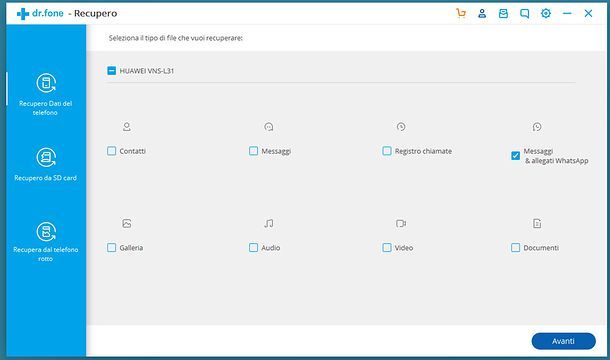The height and width of the screenshot is (360, 610).
Task: Click the WhatsApp icon
Action: tap(537, 127)
